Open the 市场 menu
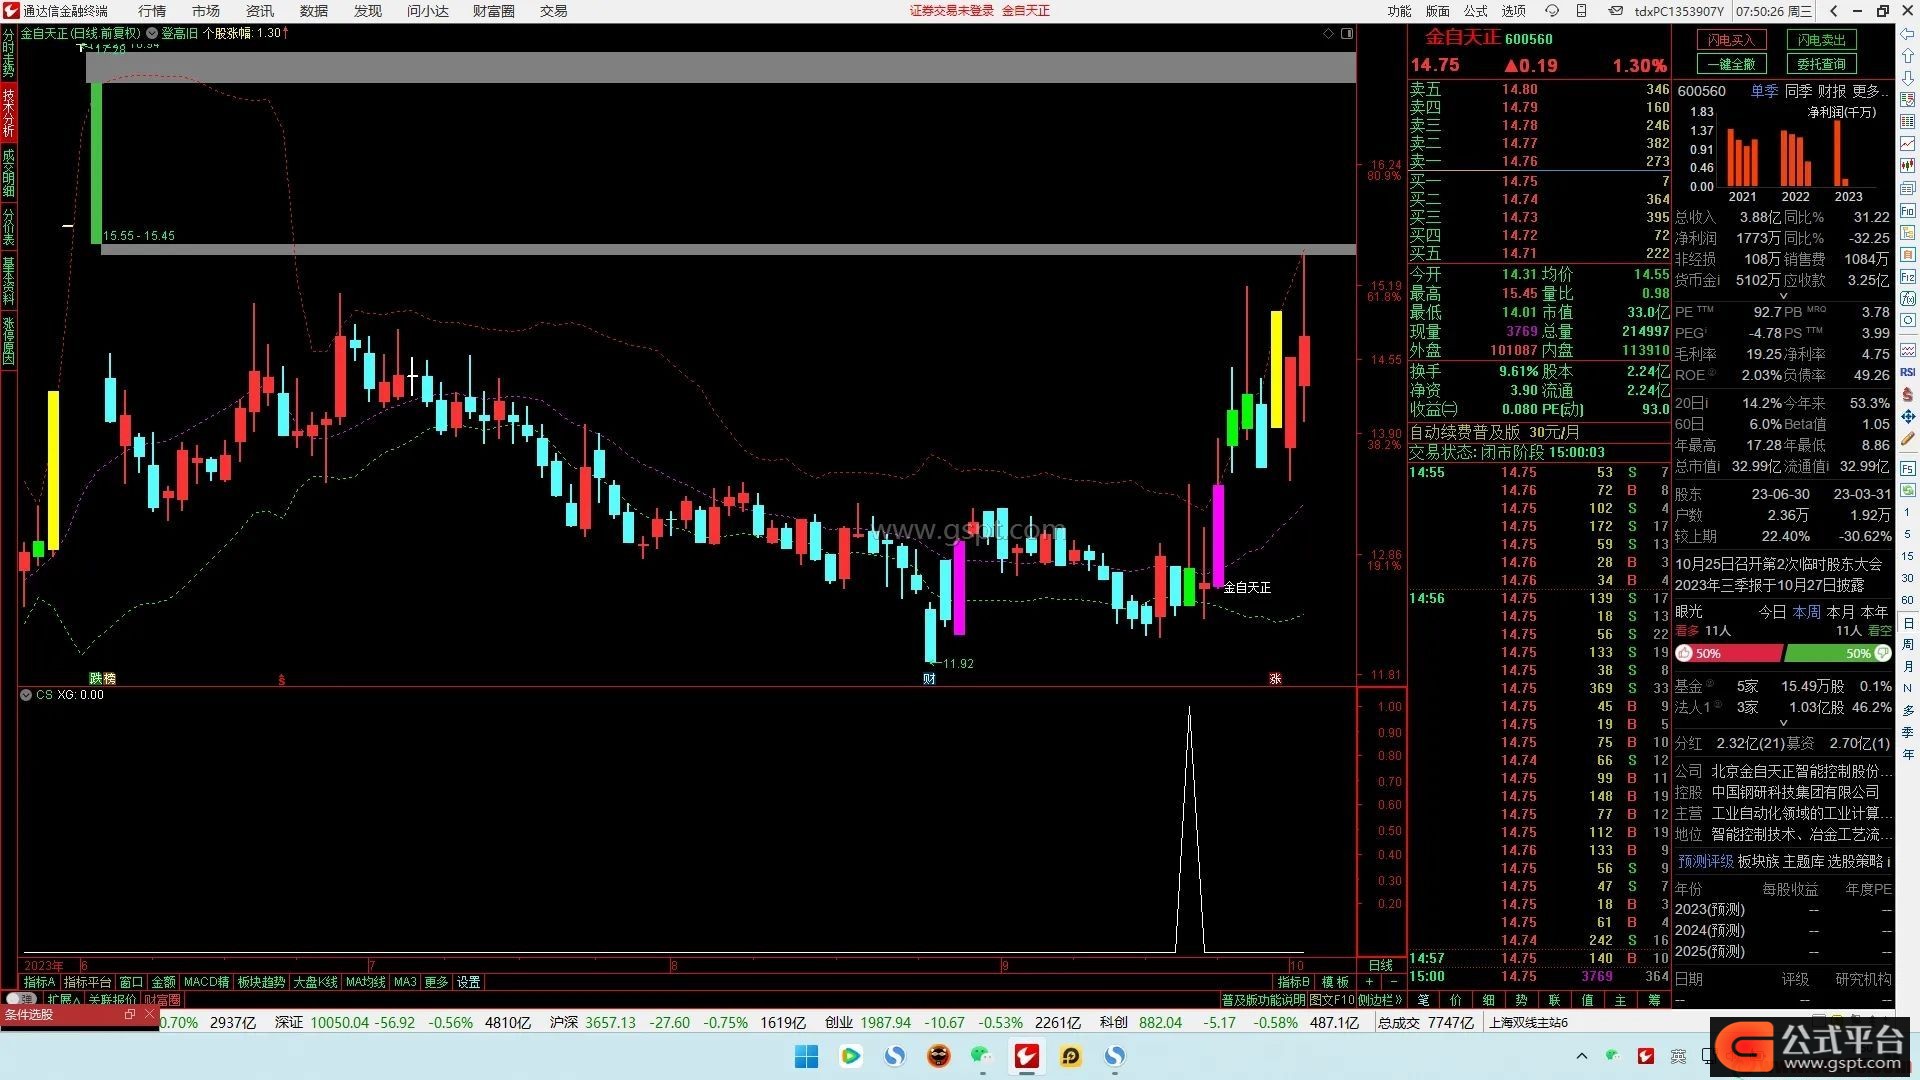The width and height of the screenshot is (1920, 1080). (206, 11)
